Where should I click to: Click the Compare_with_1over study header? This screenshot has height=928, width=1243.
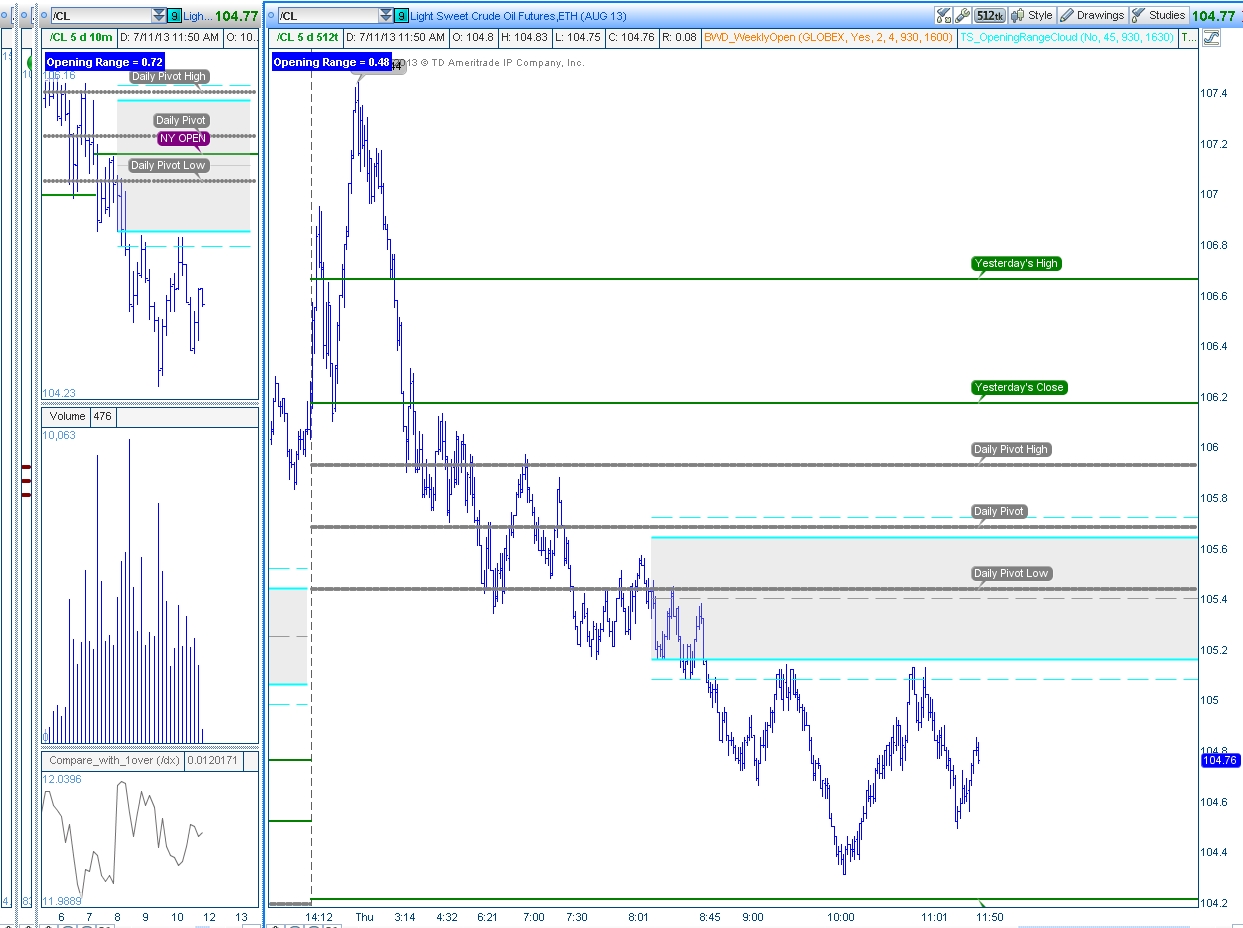point(114,760)
